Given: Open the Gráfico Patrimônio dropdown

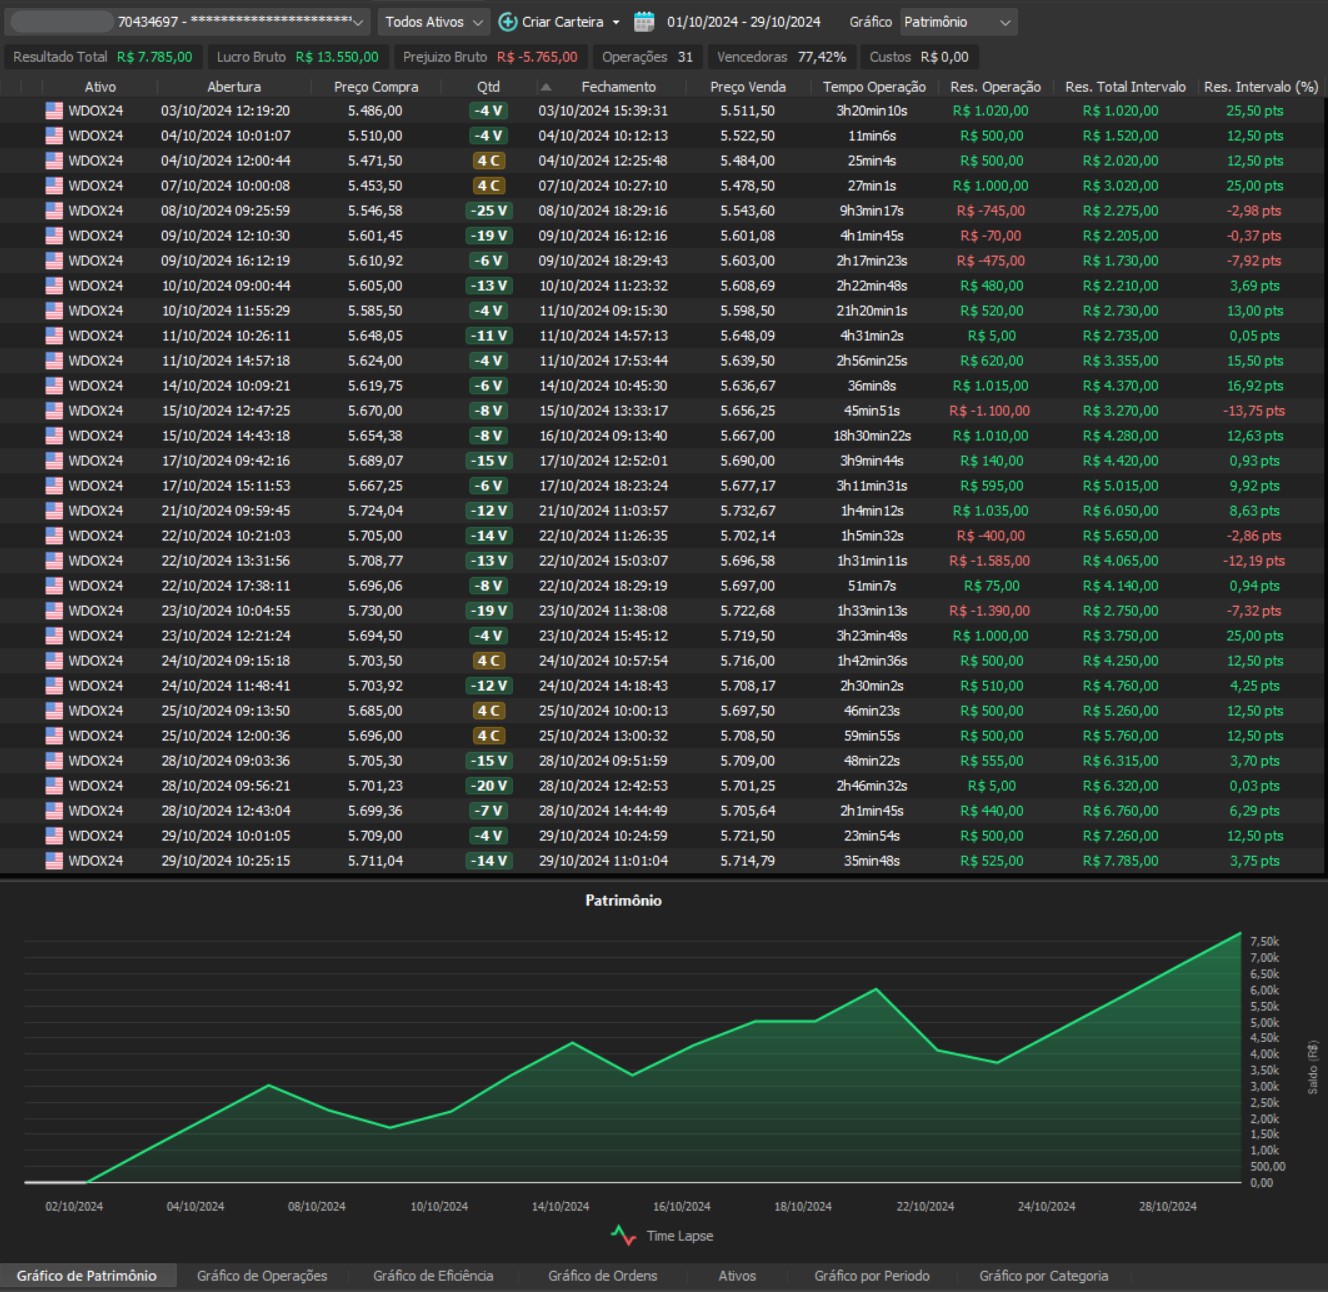Looking at the screenshot, I should [958, 22].
